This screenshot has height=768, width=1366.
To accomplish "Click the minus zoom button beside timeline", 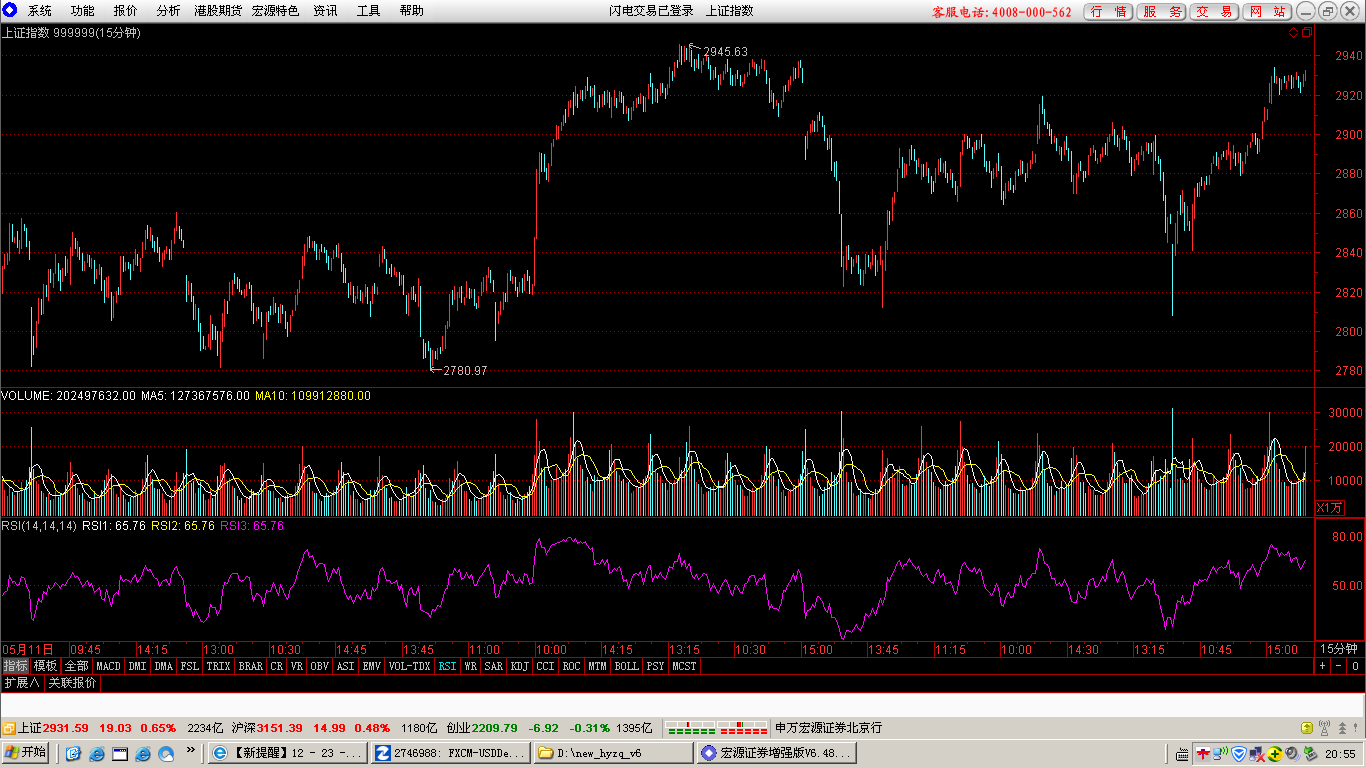I will (x=1338, y=666).
